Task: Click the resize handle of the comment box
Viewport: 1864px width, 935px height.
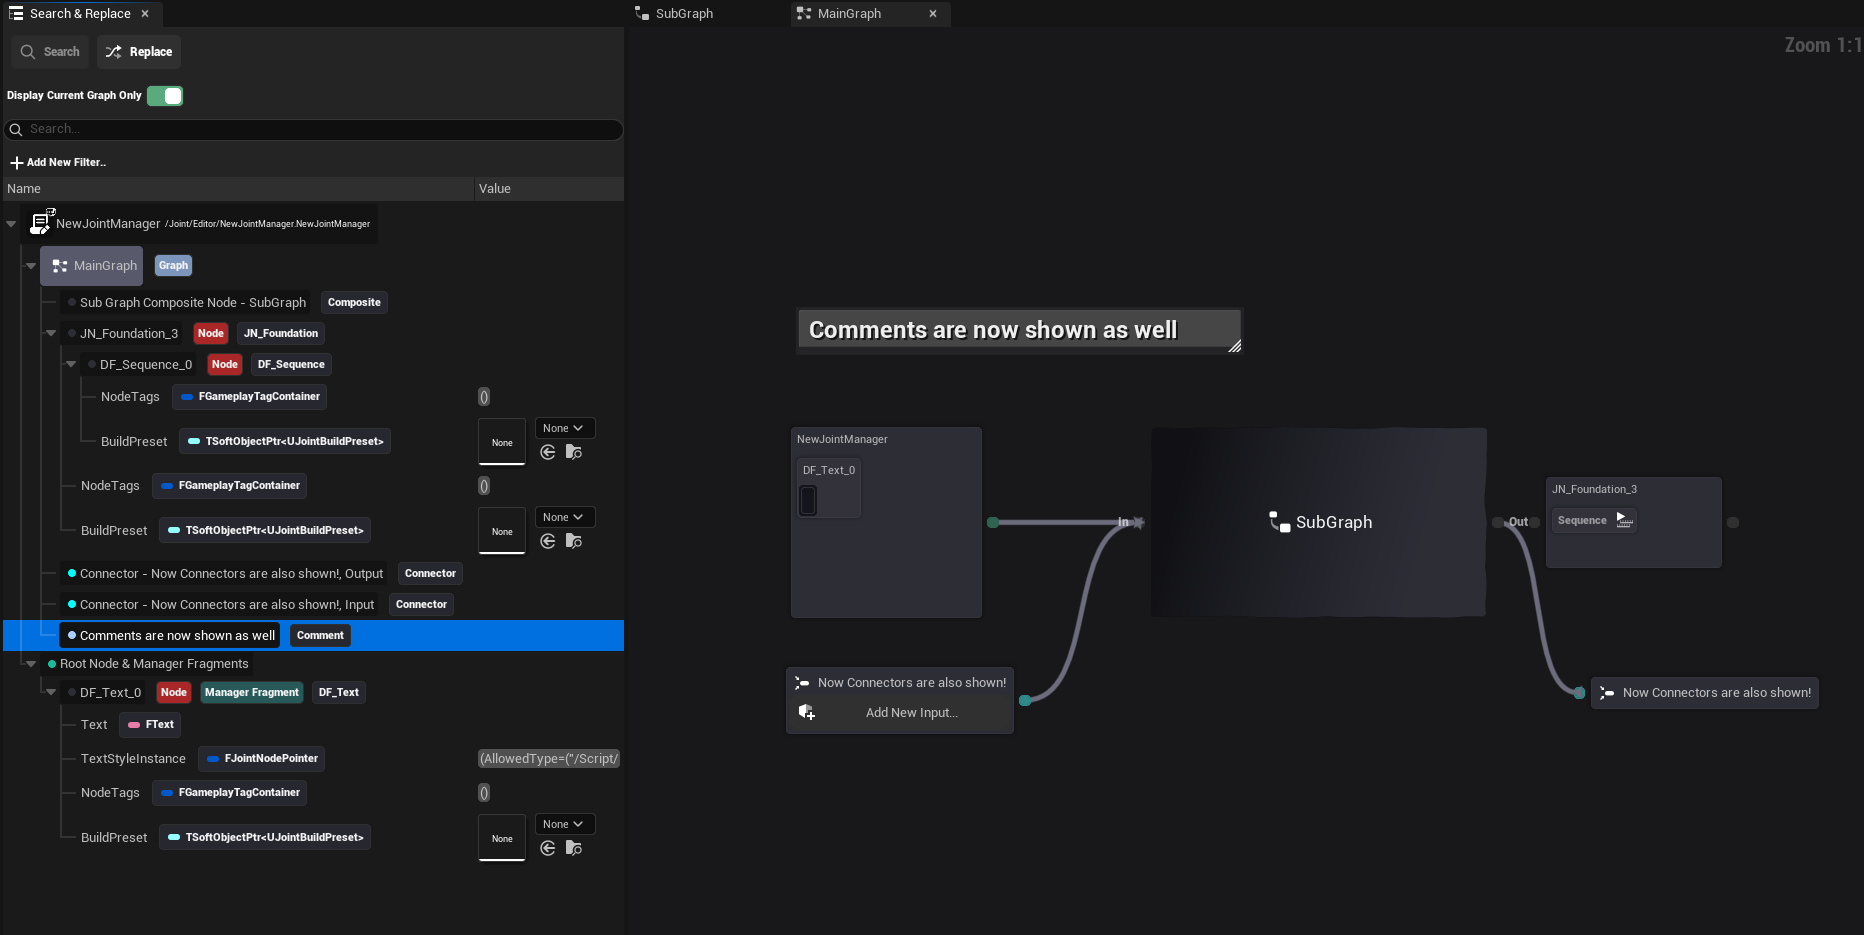Action: click(x=1234, y=346)
